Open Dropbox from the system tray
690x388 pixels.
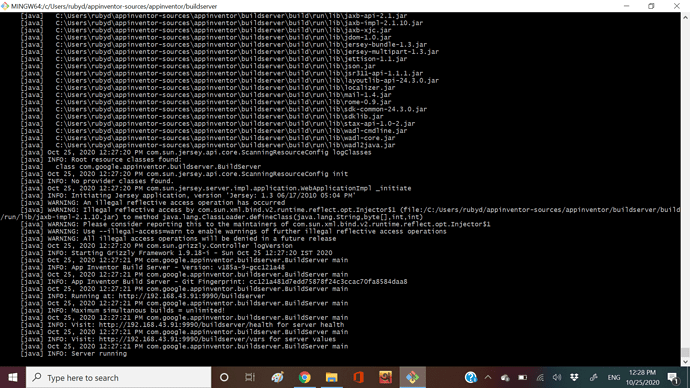tap(574, 377)
